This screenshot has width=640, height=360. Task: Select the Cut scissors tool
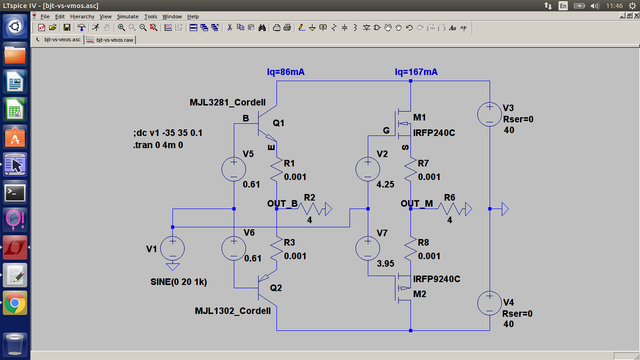pyautogui.click(x=229, y=28)
